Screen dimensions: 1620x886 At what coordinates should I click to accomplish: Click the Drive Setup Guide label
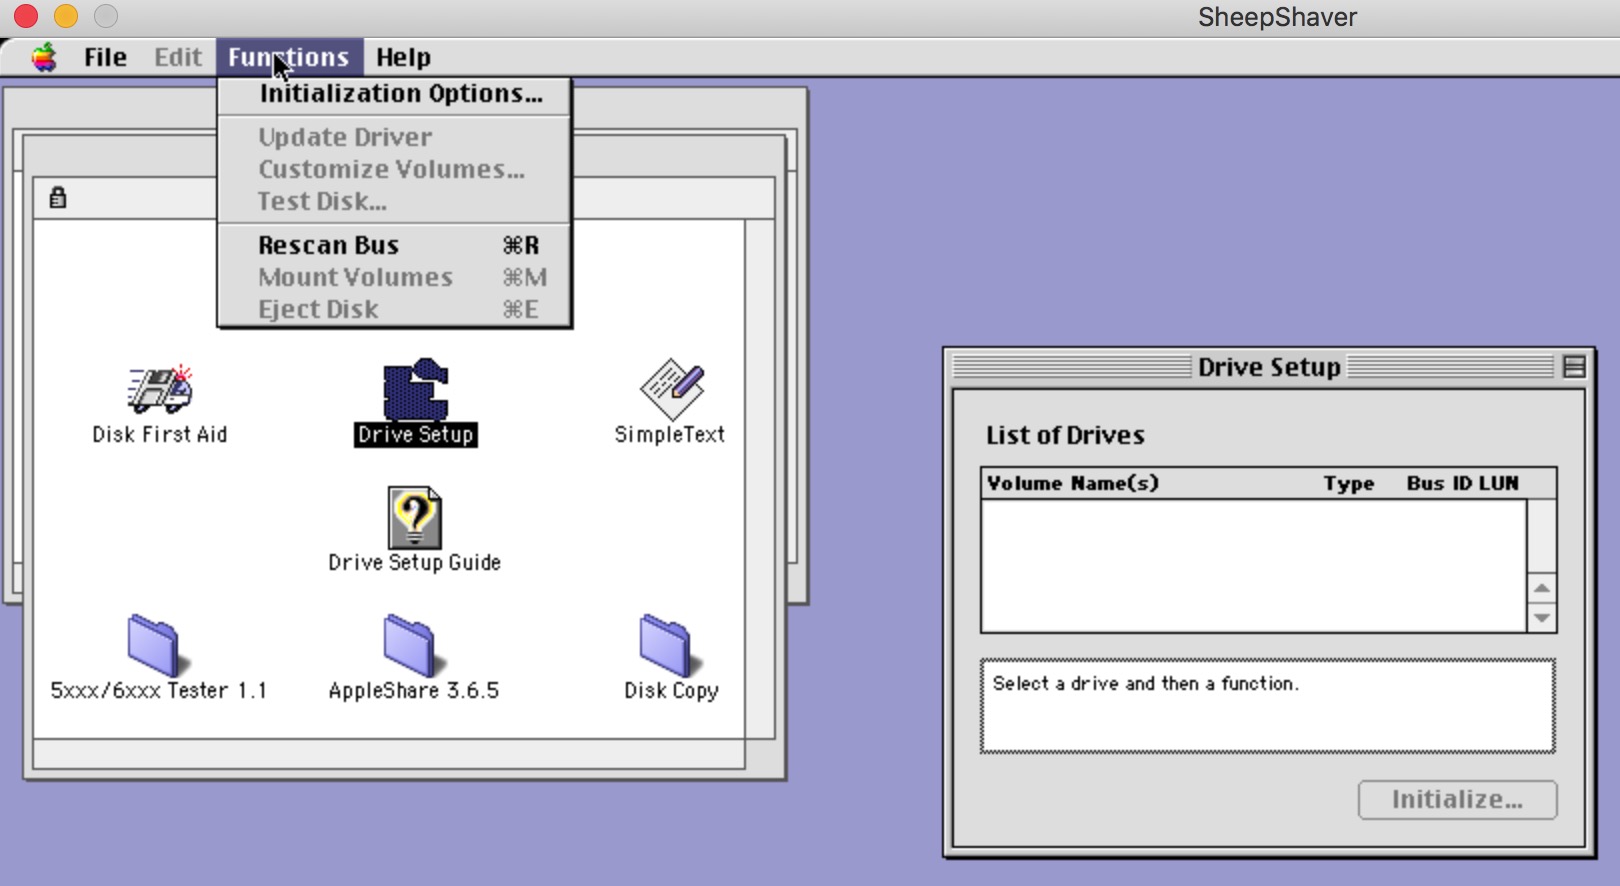point(415,563)
